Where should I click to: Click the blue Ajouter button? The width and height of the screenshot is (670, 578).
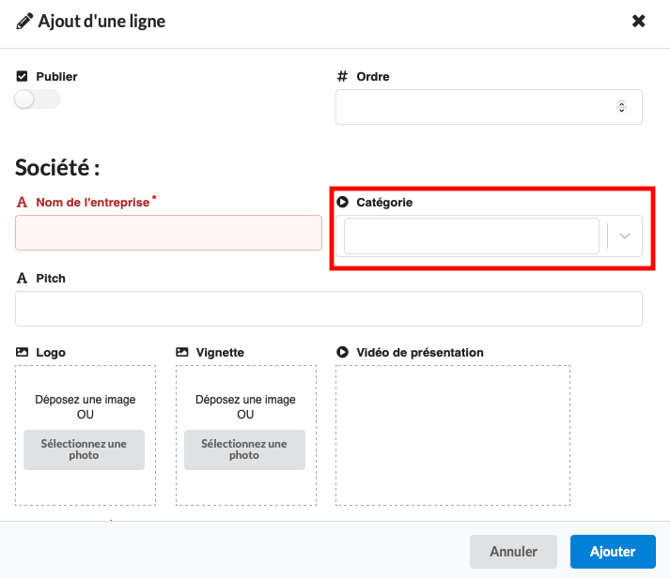click(x=612, y=551)
